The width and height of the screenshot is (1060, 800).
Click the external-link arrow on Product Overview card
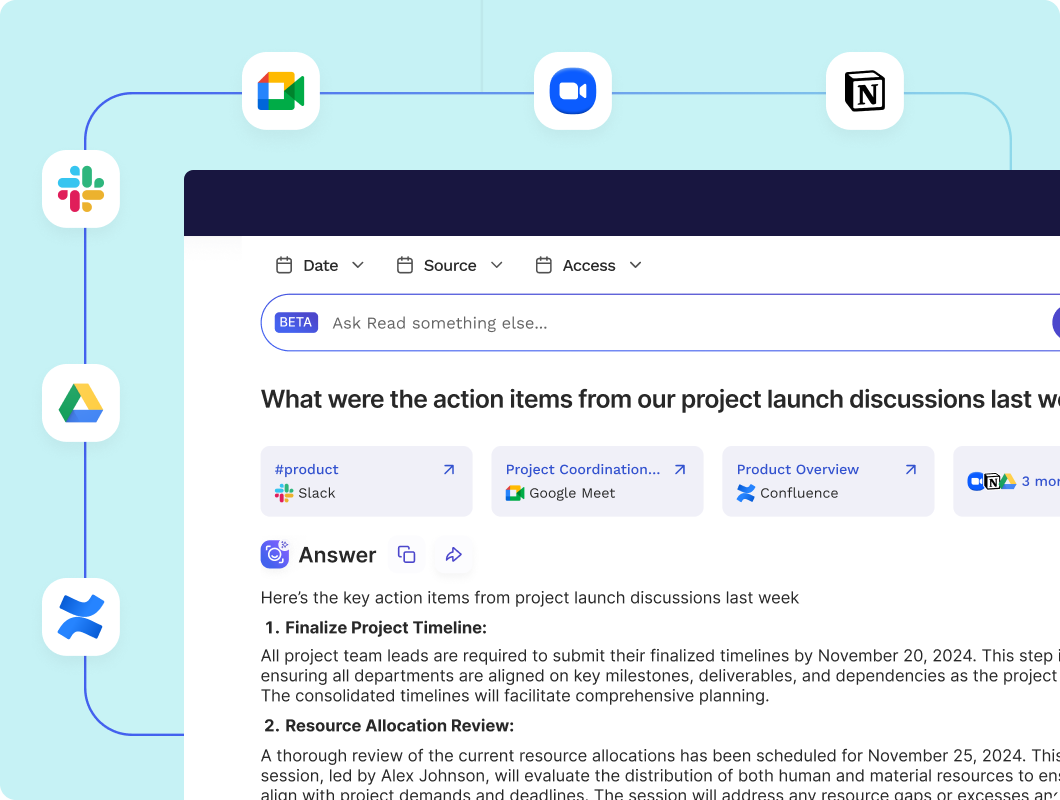pos(910,468)
